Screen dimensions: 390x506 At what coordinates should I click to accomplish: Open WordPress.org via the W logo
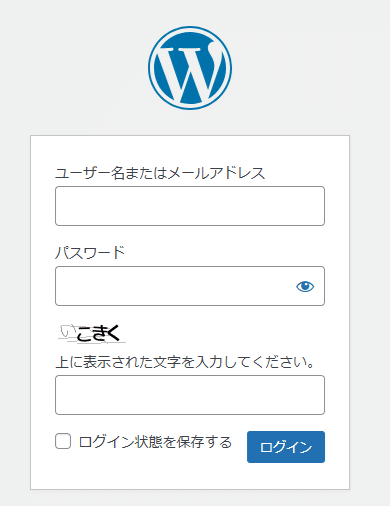click(x=190, y=68)
